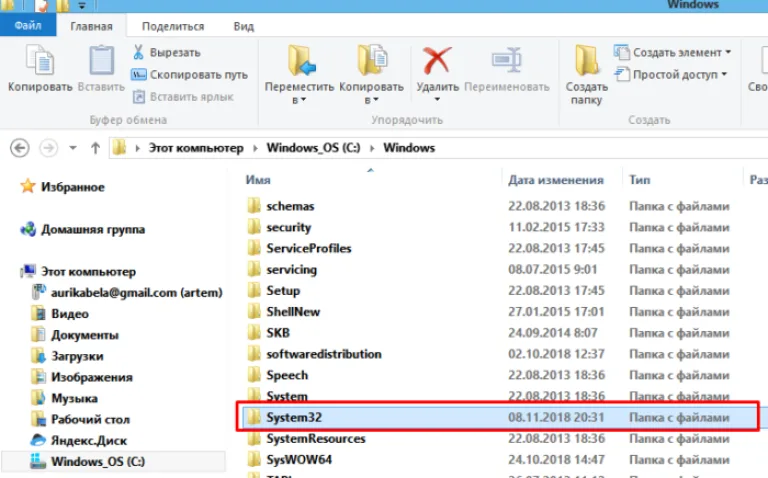Click Windows_OS (C:) in address bar
This screenshot has width=768, height=478.
pos(313,148)
